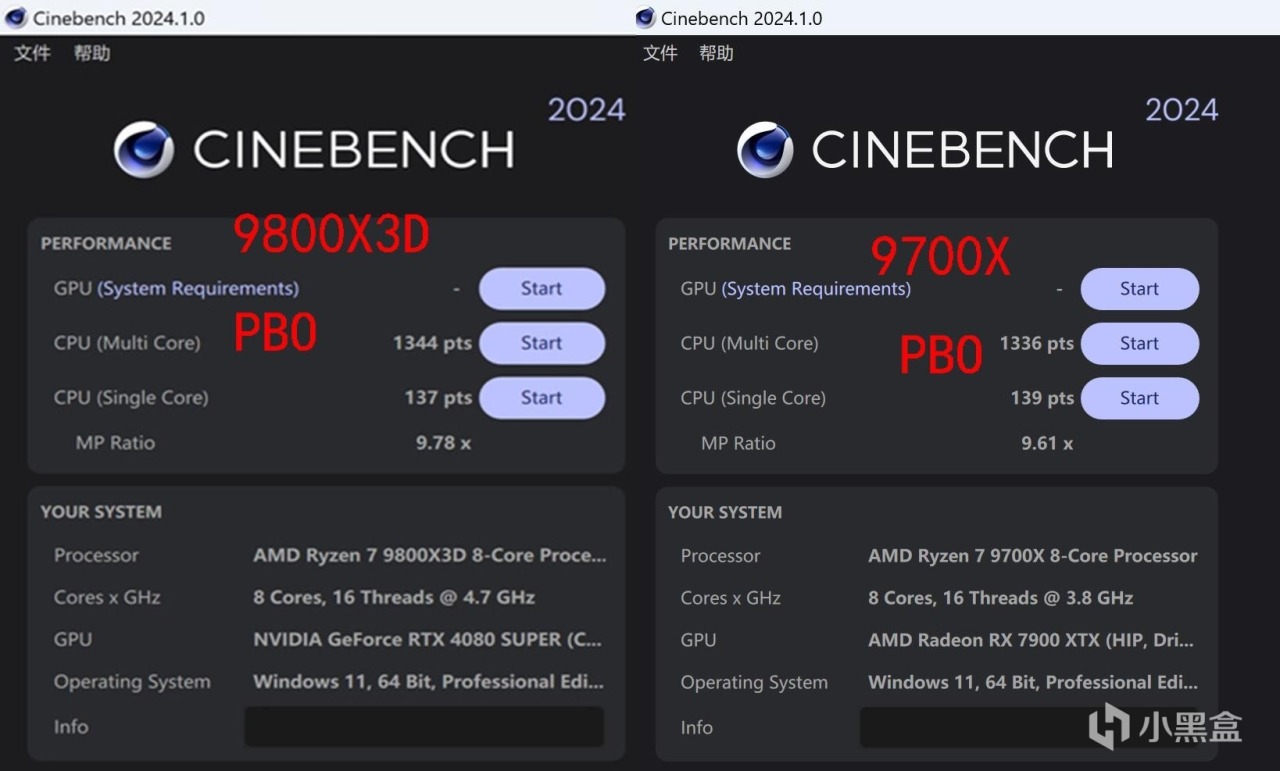This screenshot has height=771, width=1280.
Task: Open the 文件 menu in the 9700X window
Action: 660,53
